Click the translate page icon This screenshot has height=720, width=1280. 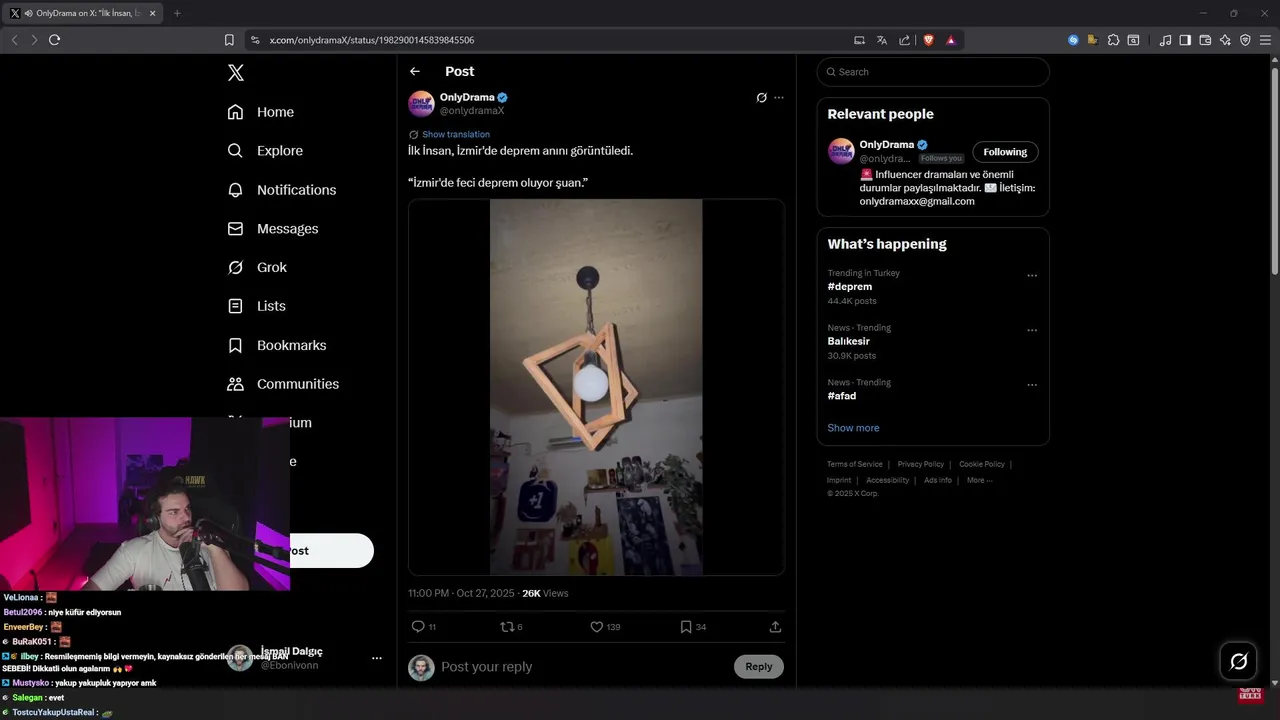pos(882,40)
